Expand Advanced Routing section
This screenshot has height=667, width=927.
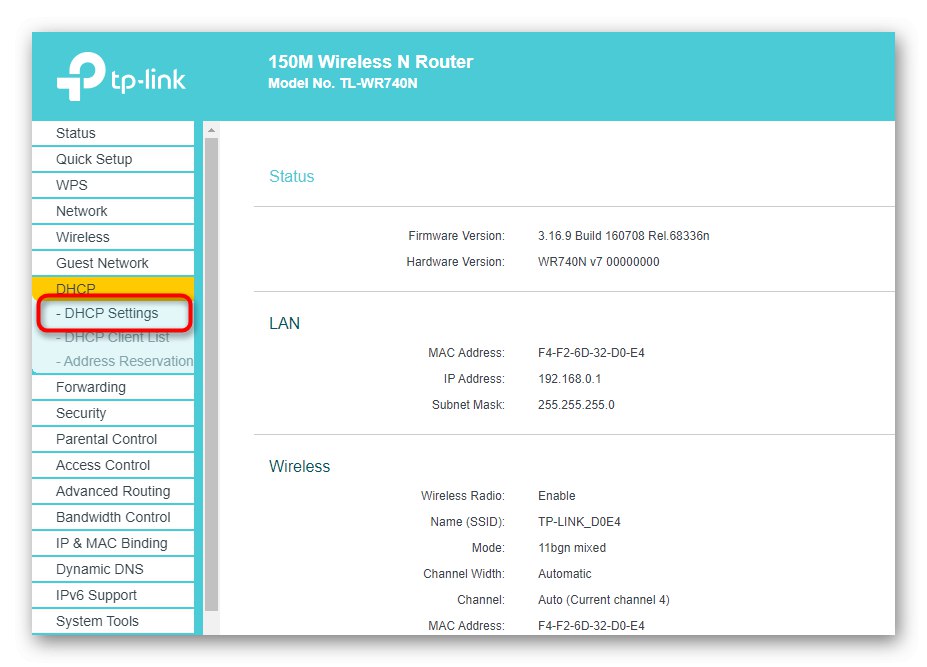pyautogui.click(x=113, y=491)
